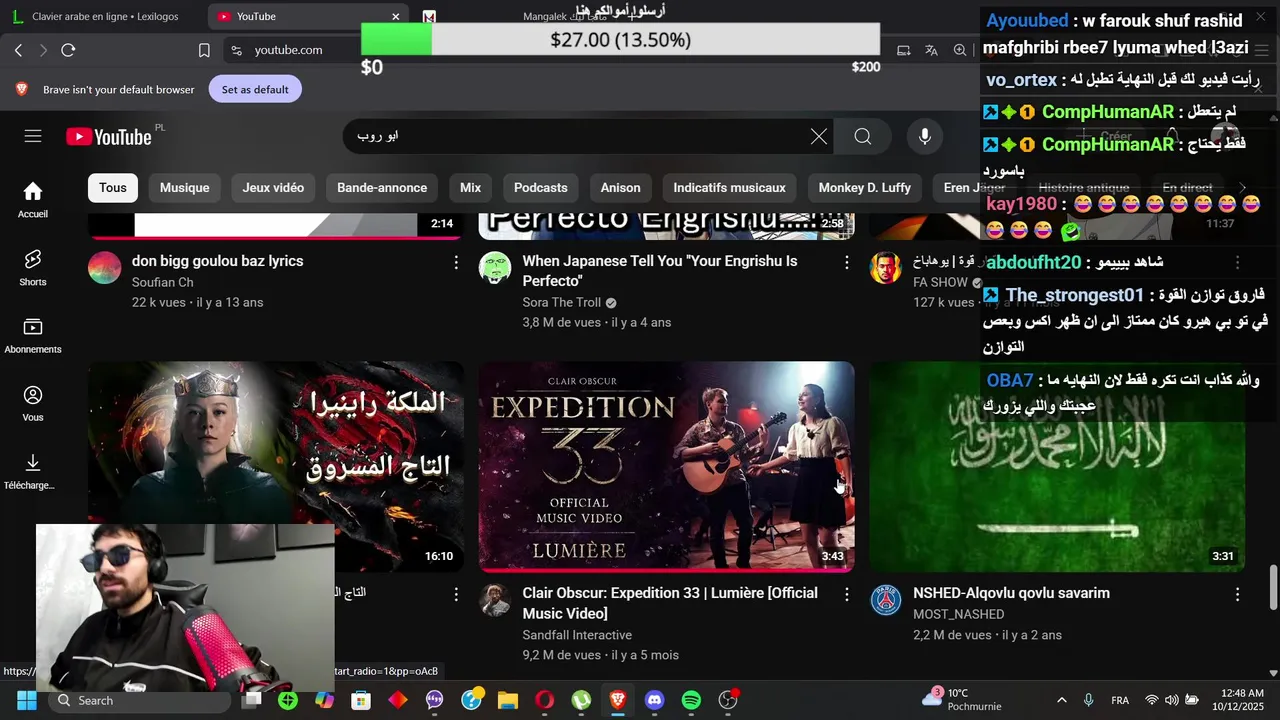Open title don bigg goulou baz lyrics
Image resolution: width=1280 pixels, height=720 pixels.
coord(217,261)
